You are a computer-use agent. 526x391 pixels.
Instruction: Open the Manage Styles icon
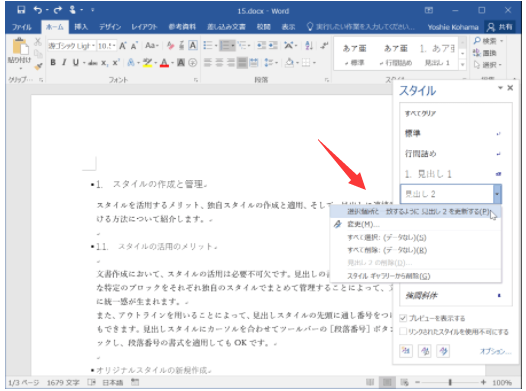click(443, 351)
